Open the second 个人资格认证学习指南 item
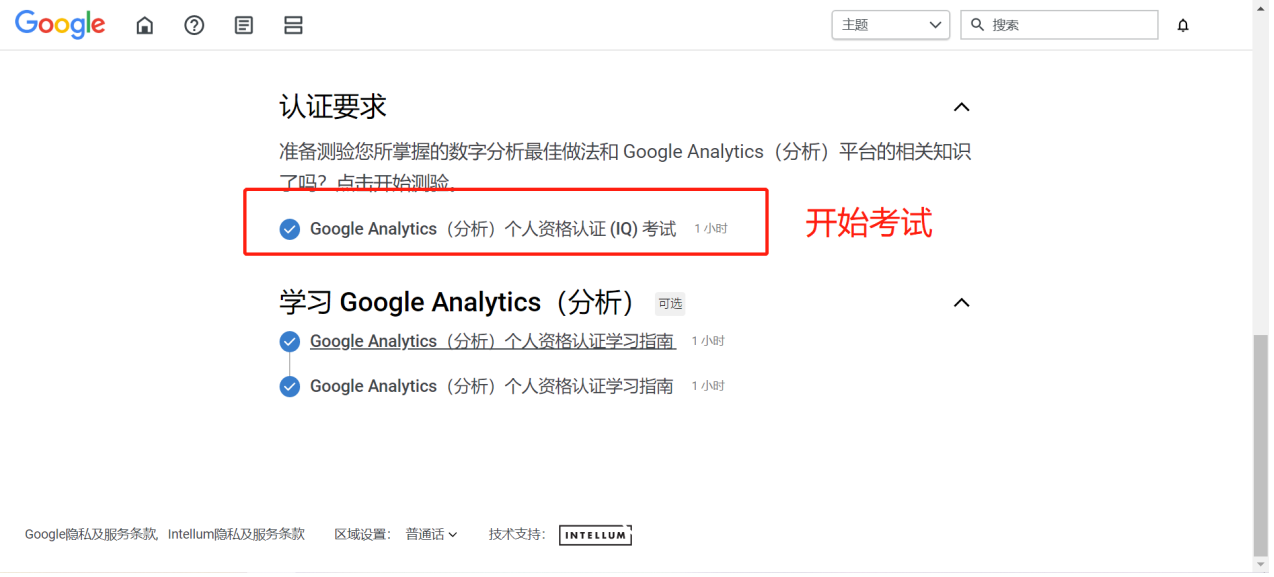The height and width of the screenshot is (577, 1274). [x=492, y=386]
